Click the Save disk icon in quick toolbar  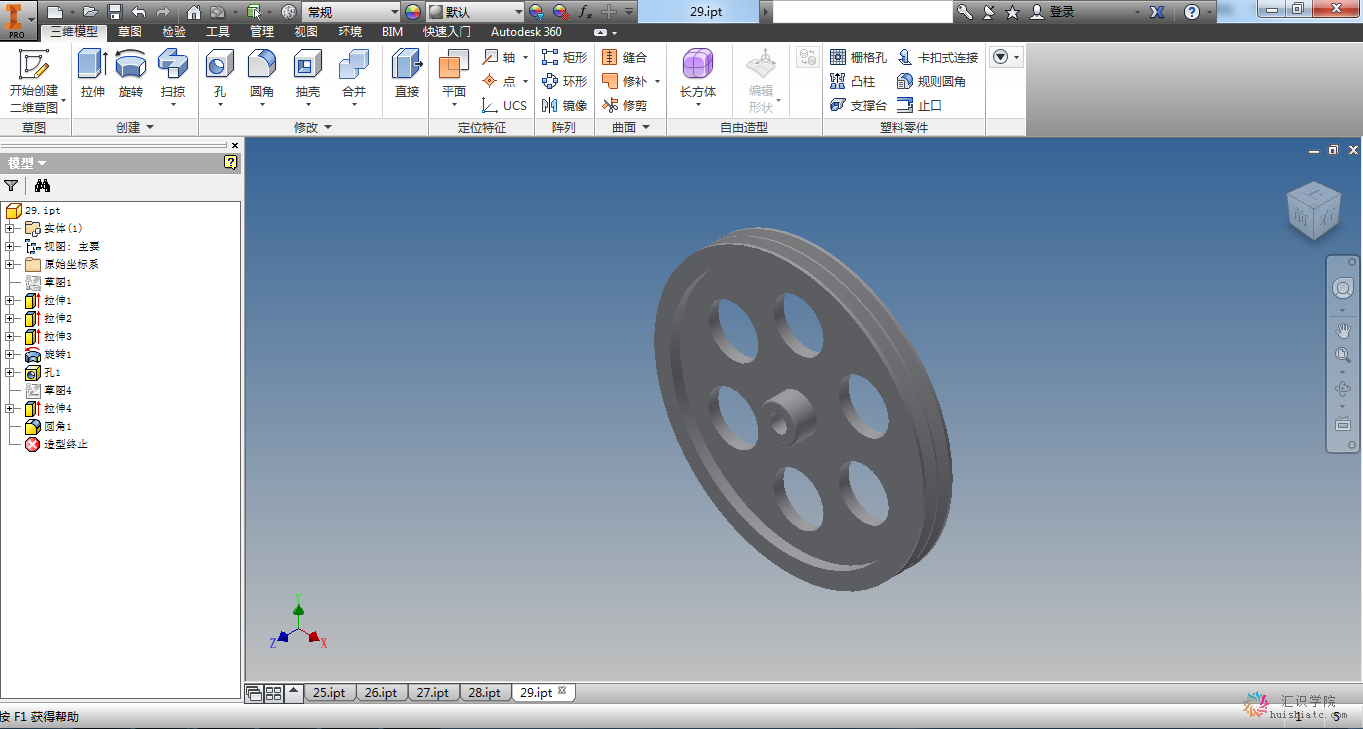point(115,12)
